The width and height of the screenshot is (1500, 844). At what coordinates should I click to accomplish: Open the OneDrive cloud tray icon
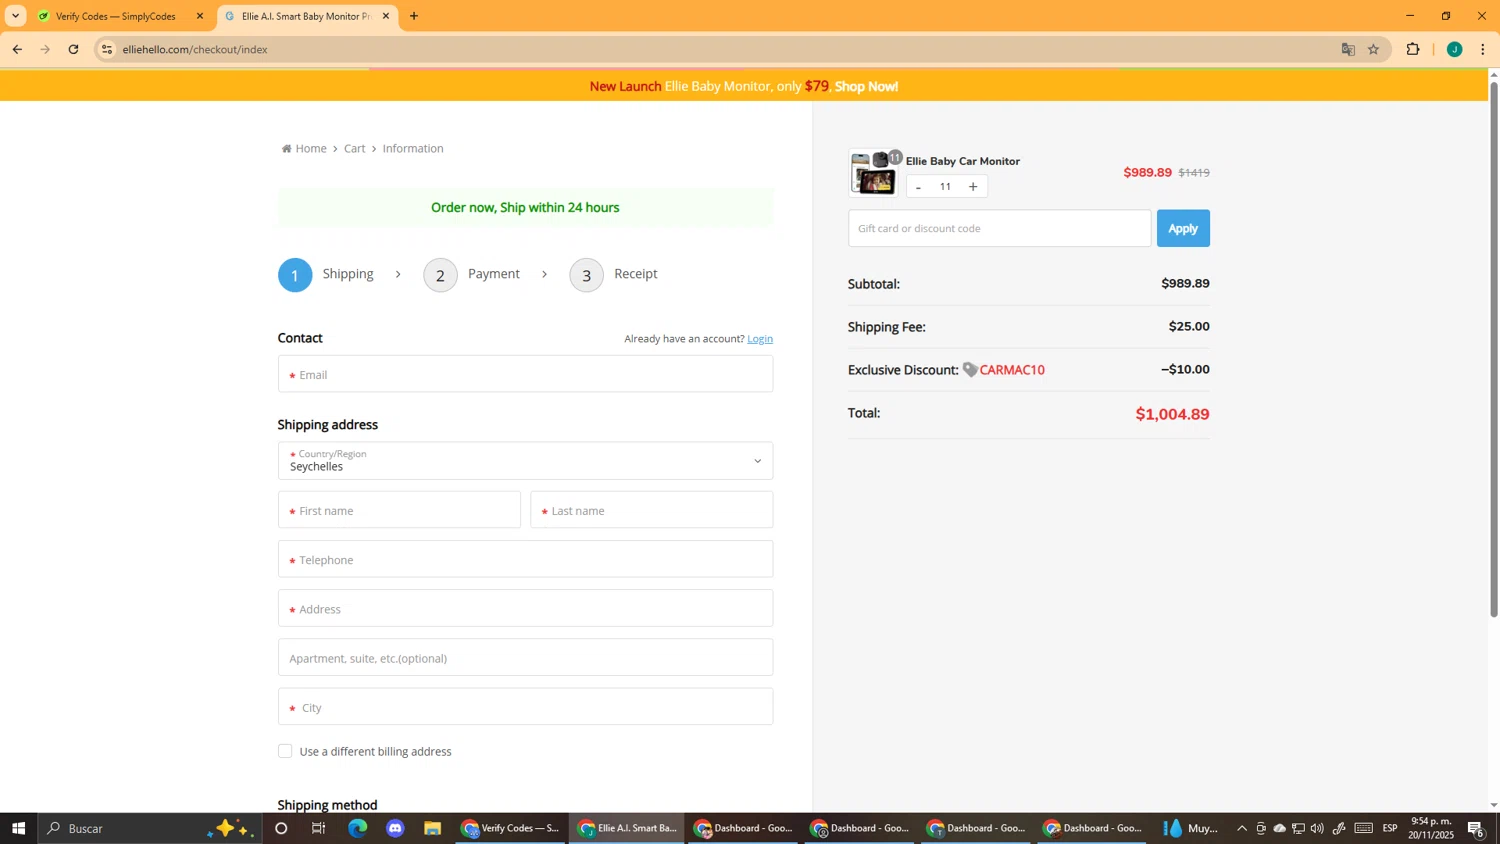coord(1279,828)
